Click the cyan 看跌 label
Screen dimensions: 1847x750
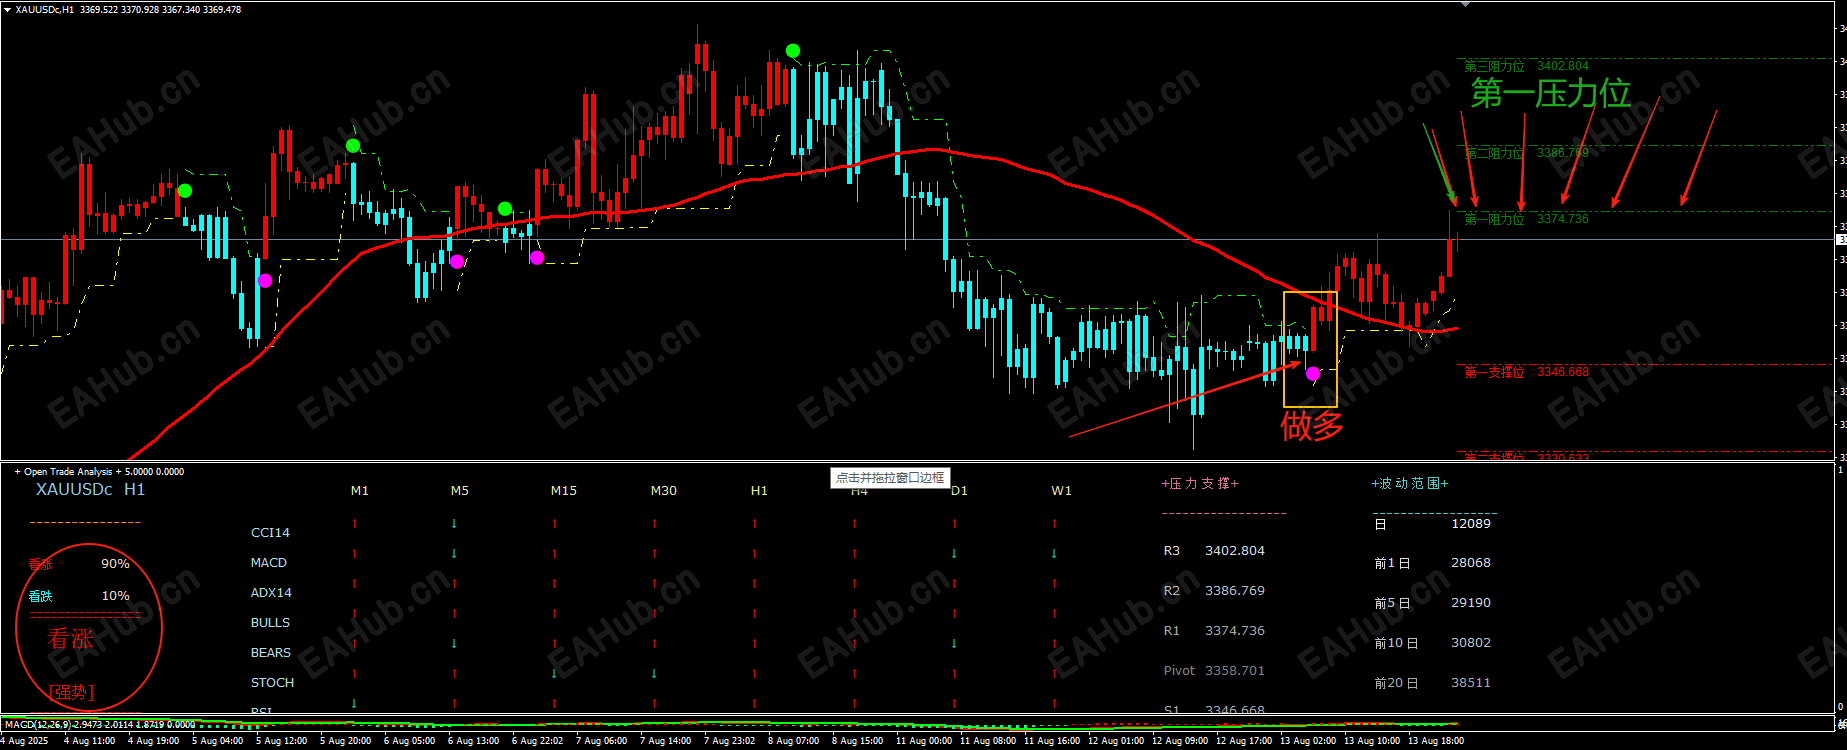(x=40, y=596)
